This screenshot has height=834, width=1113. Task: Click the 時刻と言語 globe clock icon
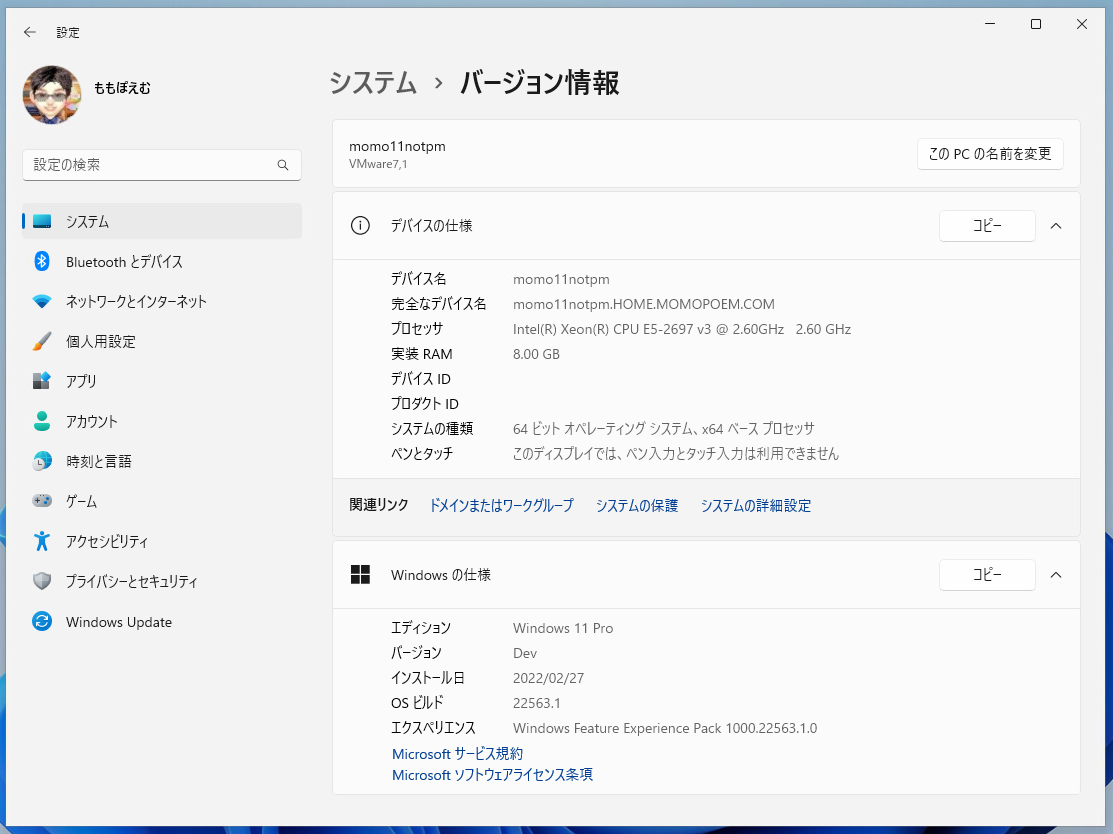coord(42,461)
